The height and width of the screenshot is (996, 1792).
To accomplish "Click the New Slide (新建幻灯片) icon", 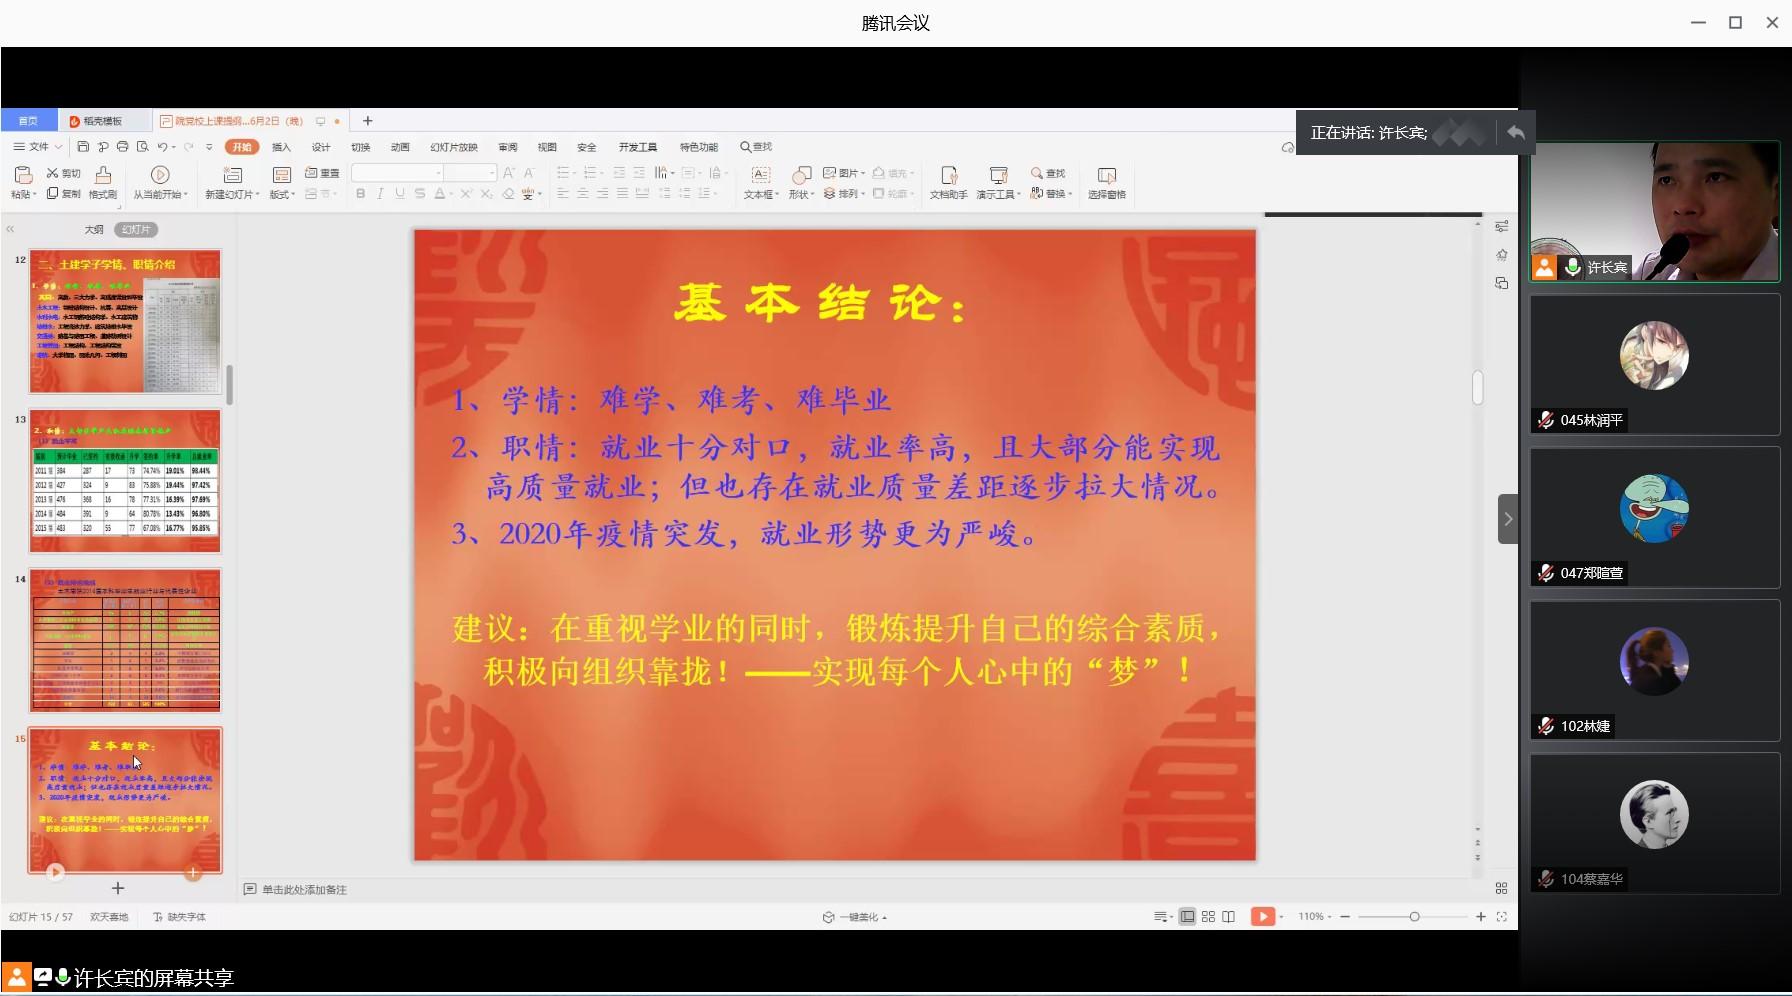I will (x=232, y=175).
